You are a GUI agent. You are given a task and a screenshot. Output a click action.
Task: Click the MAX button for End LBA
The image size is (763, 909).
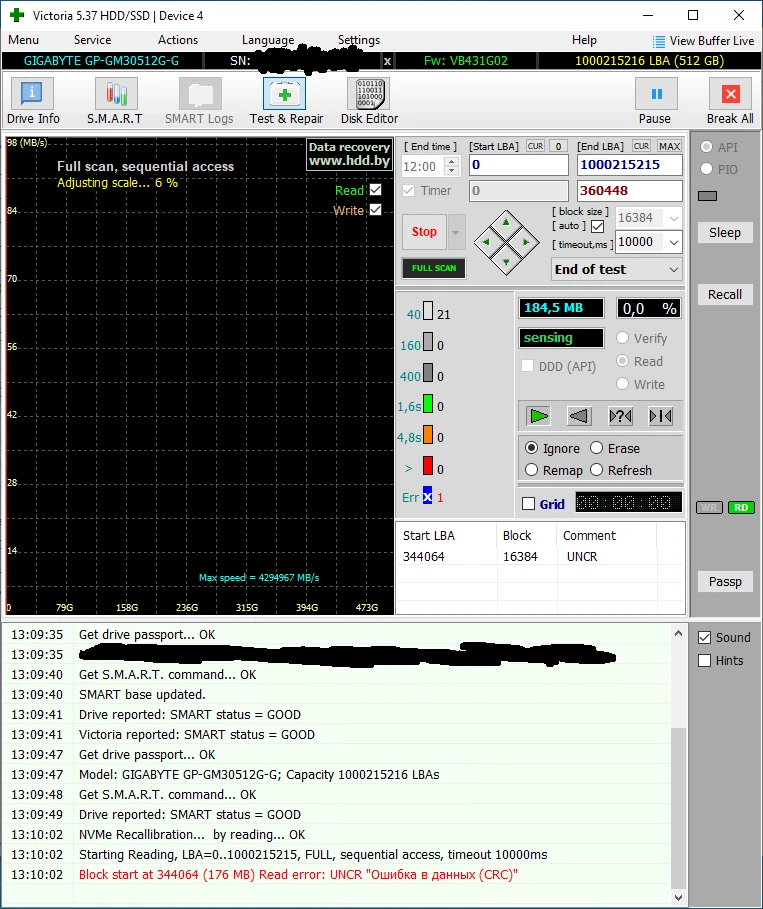669,146
